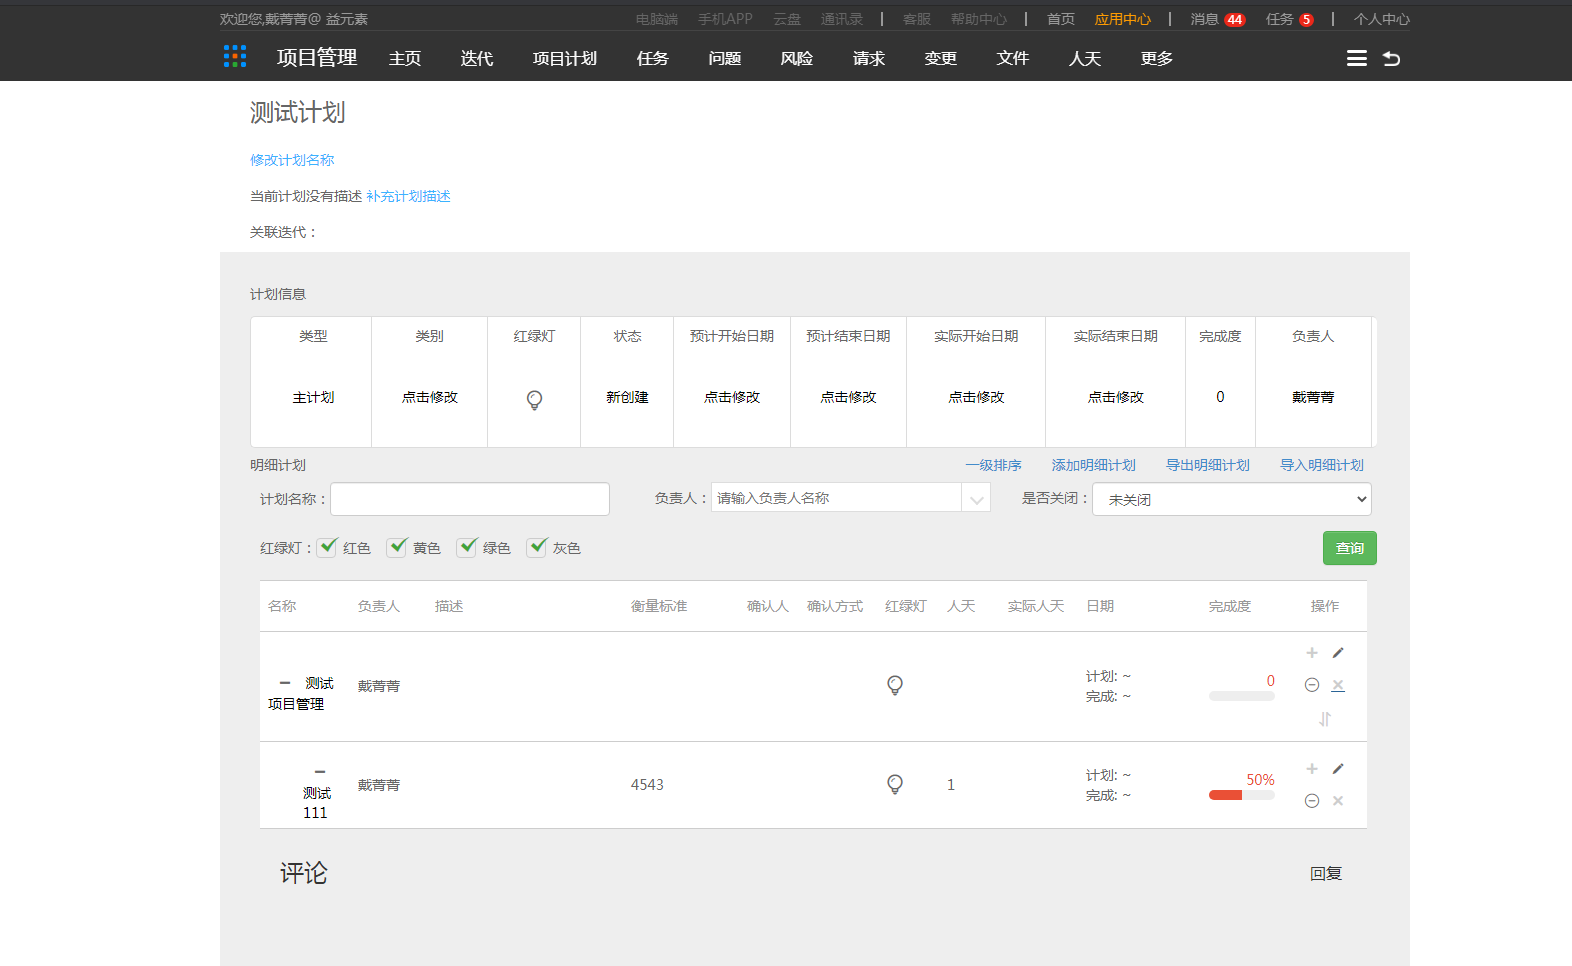Image resolution: width=1572 pixels, height=966 pixels.
Task: Open the 更多 menu in navbar
Action: tap(1157, 58)
